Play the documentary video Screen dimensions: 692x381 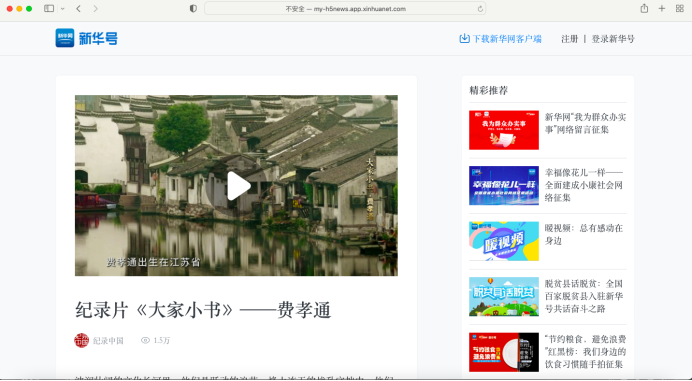[239, 185]
